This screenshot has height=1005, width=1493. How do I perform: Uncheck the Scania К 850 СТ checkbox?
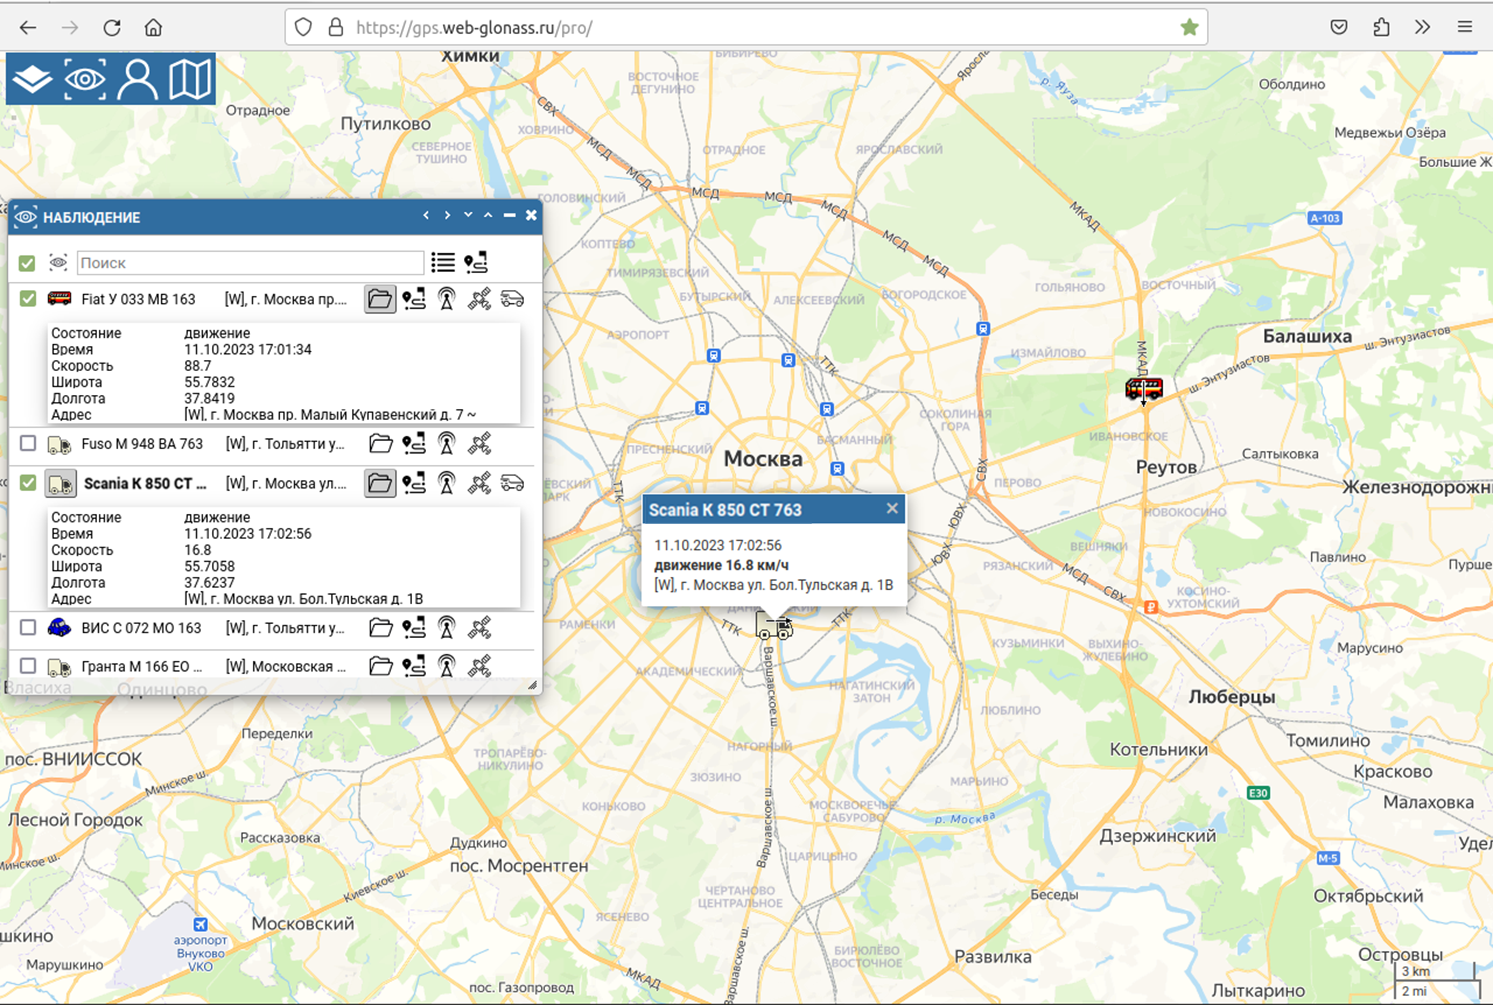click(x=28, y=483)
